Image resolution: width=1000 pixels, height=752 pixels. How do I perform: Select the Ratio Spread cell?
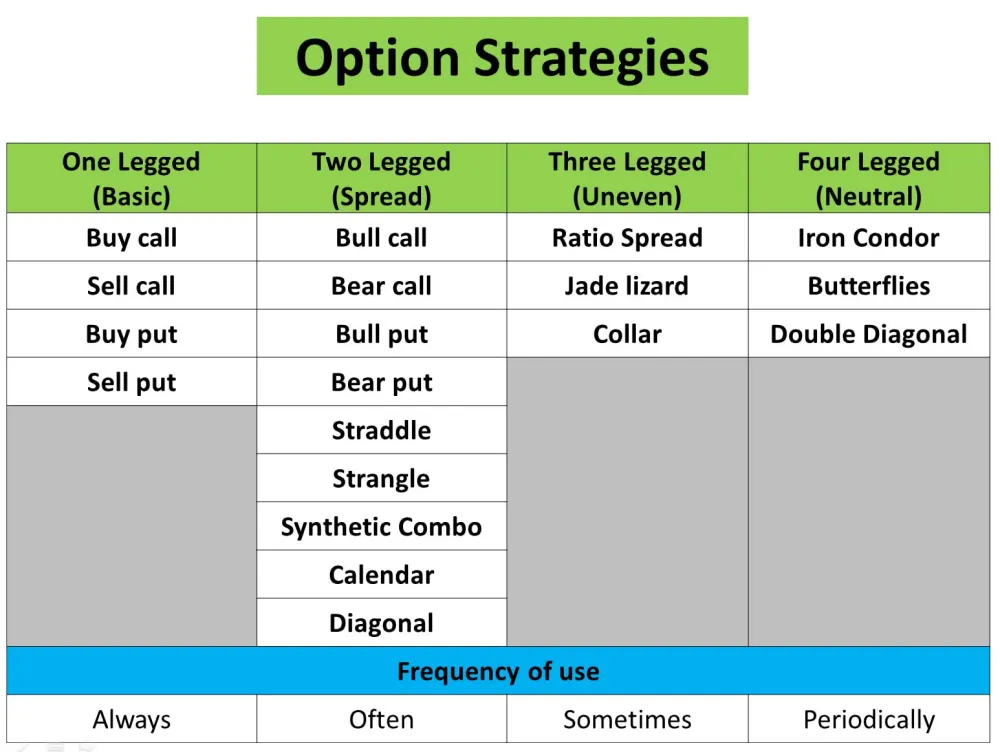coord(627,237)
